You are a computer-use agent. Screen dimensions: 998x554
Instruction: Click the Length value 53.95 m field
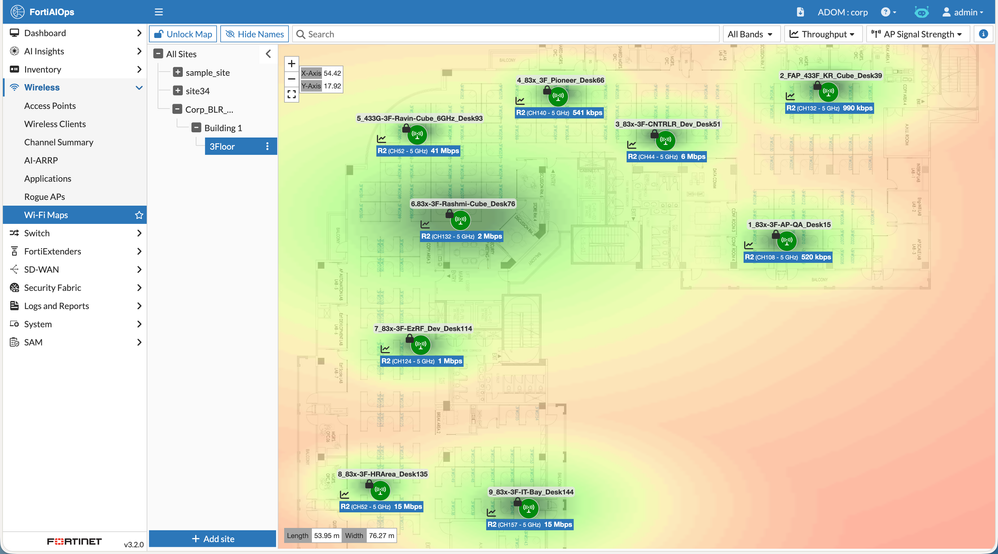point(327,536)
